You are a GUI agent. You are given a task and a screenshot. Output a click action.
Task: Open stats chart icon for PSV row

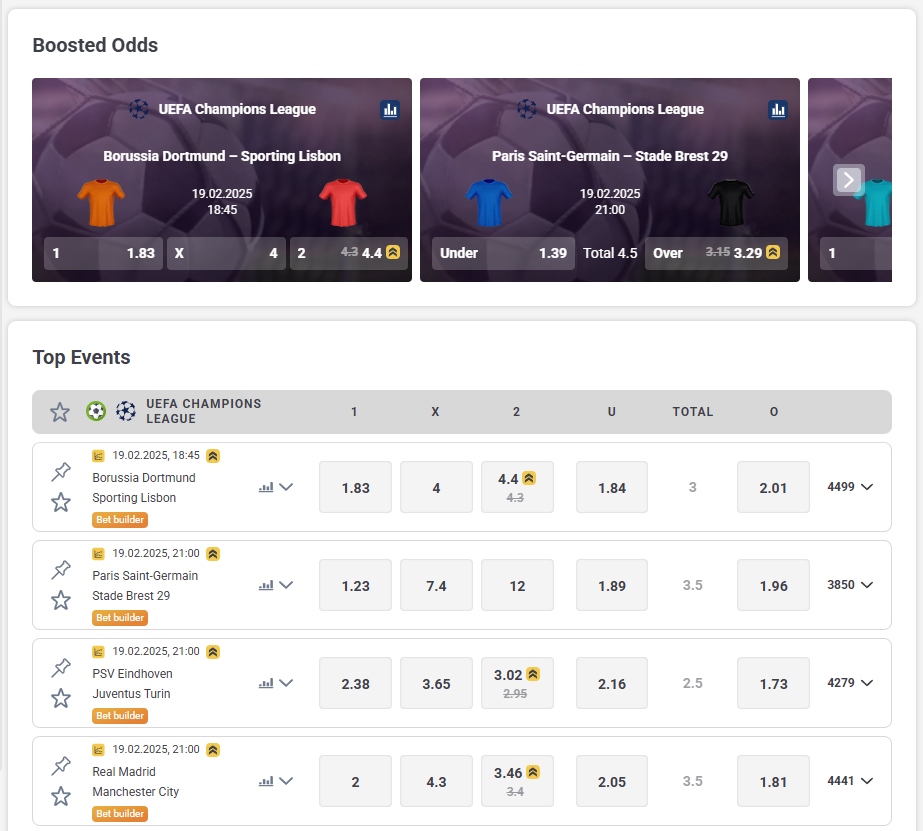click(x=266, y=683)
